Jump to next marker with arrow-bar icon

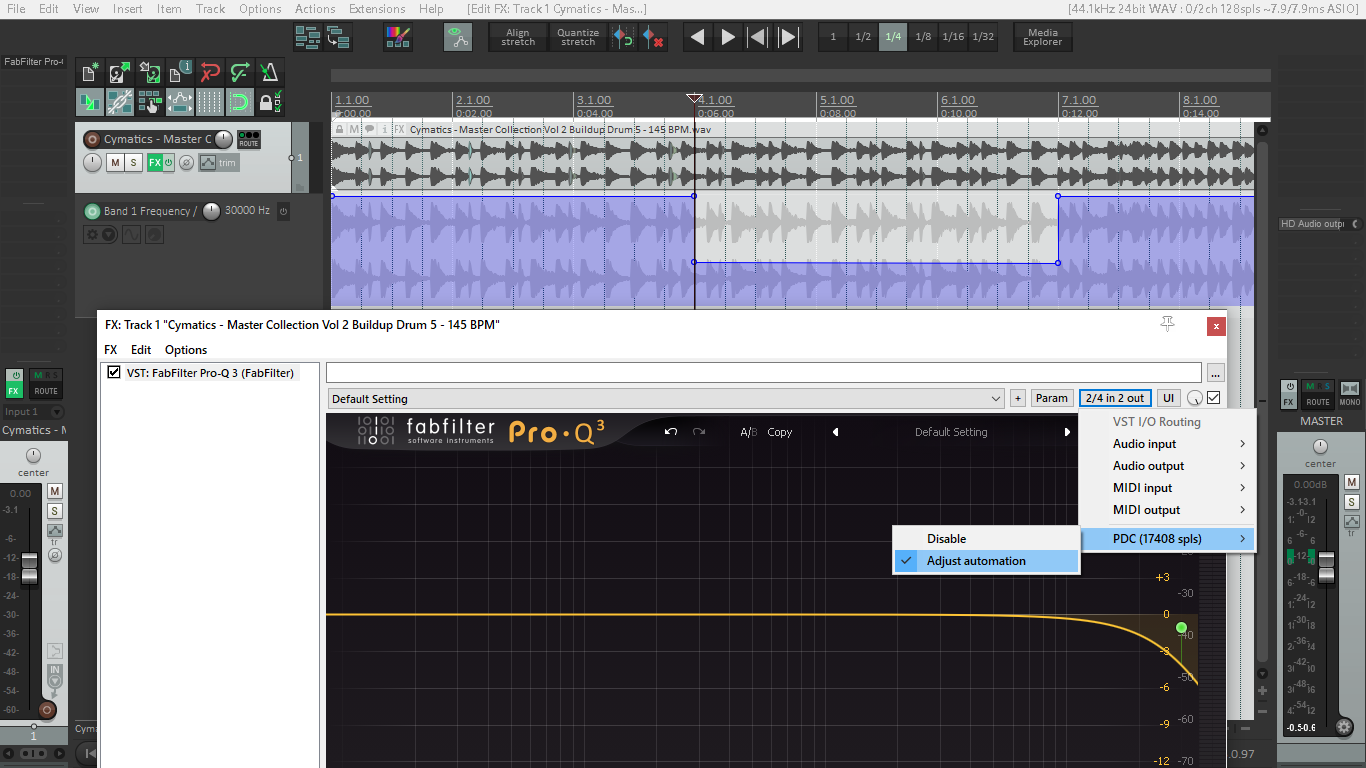789,38
